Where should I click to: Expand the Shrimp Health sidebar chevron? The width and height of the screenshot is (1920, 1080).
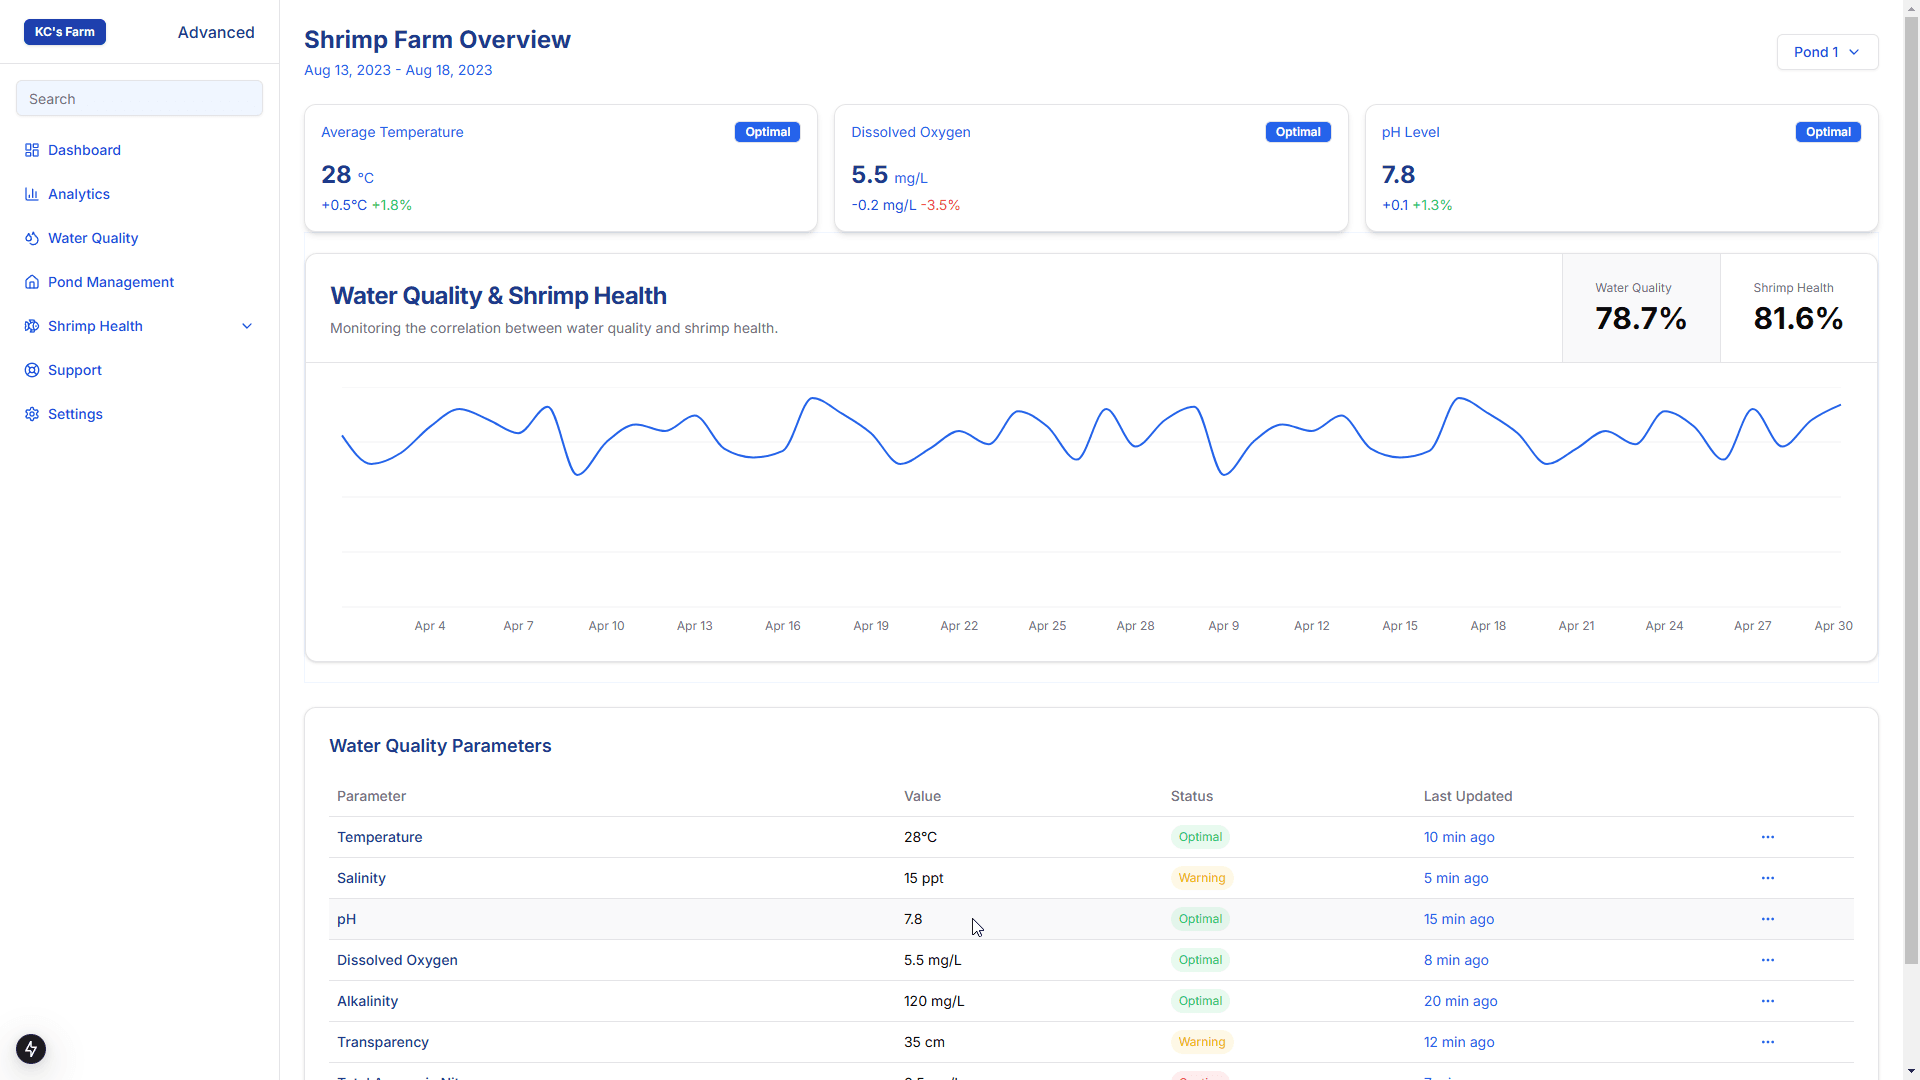click(x=247, y=326)
